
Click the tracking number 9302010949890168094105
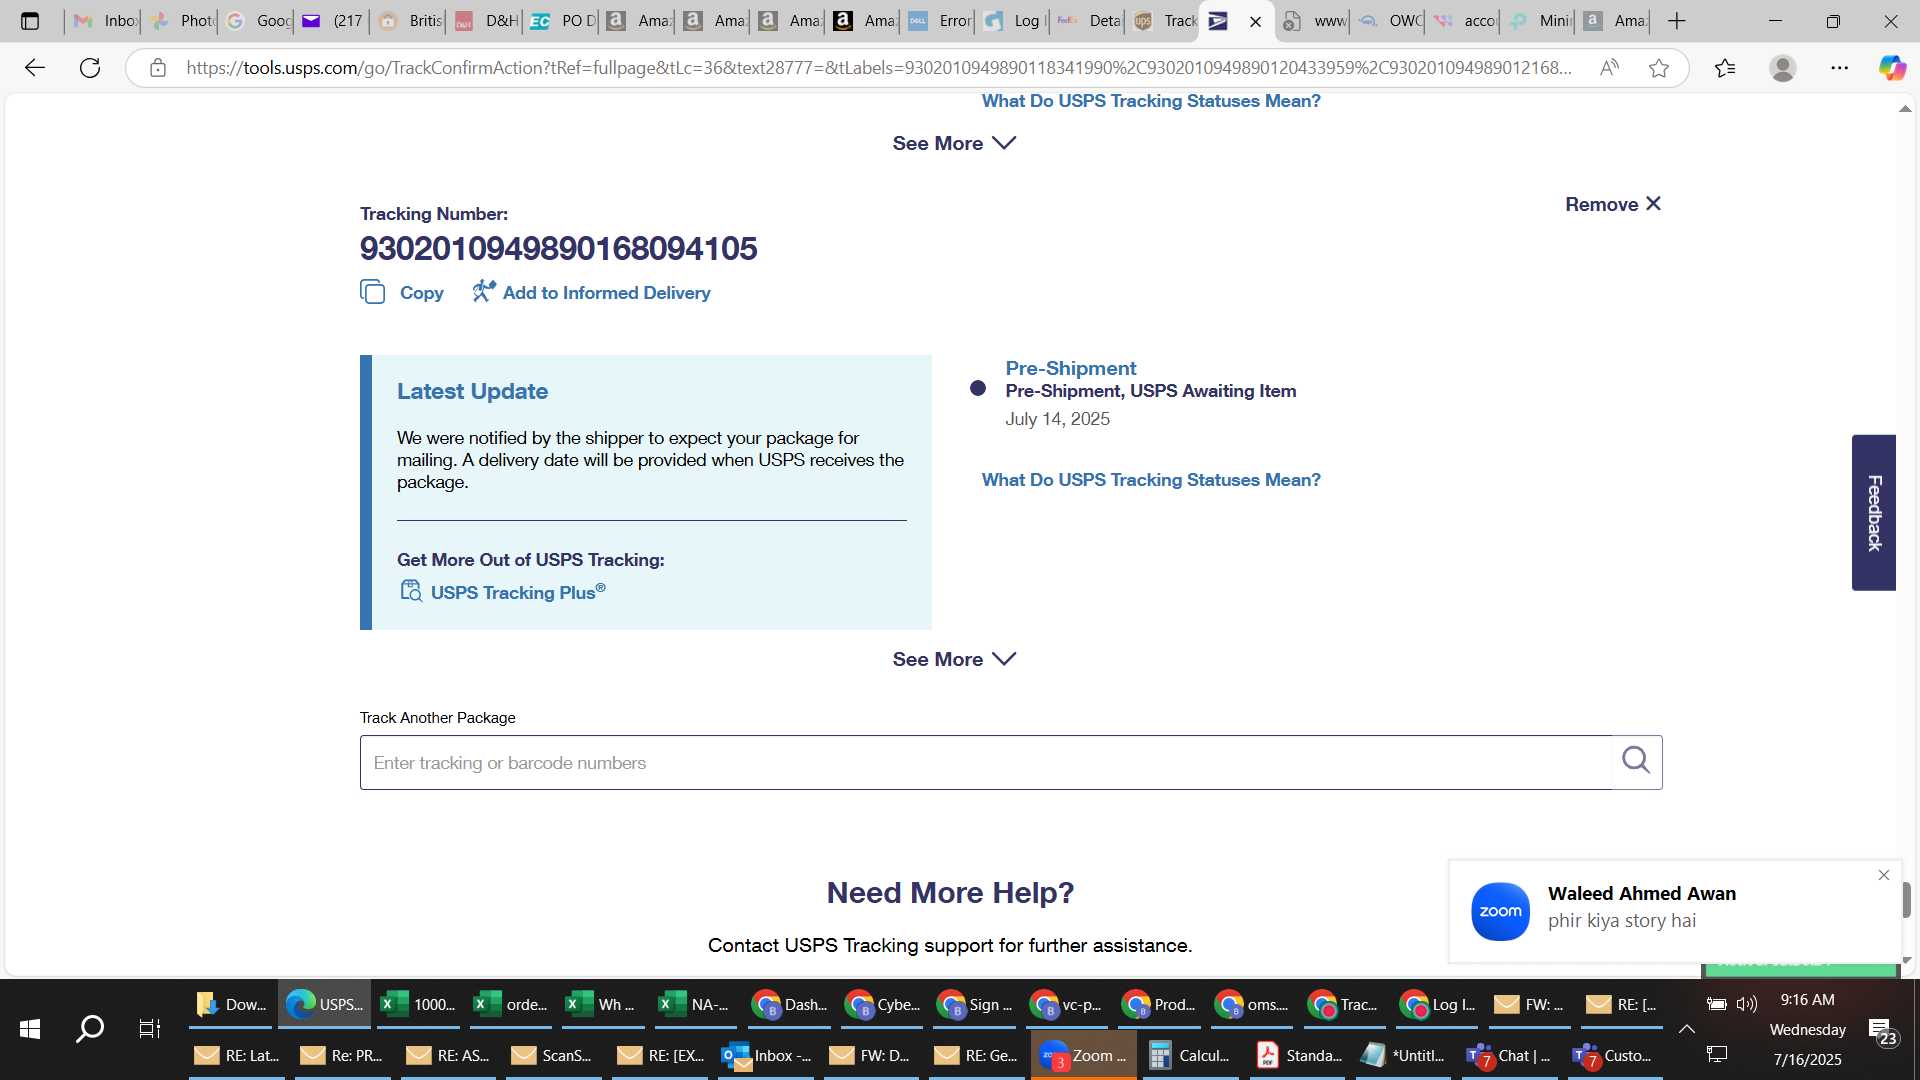(558, 248)
